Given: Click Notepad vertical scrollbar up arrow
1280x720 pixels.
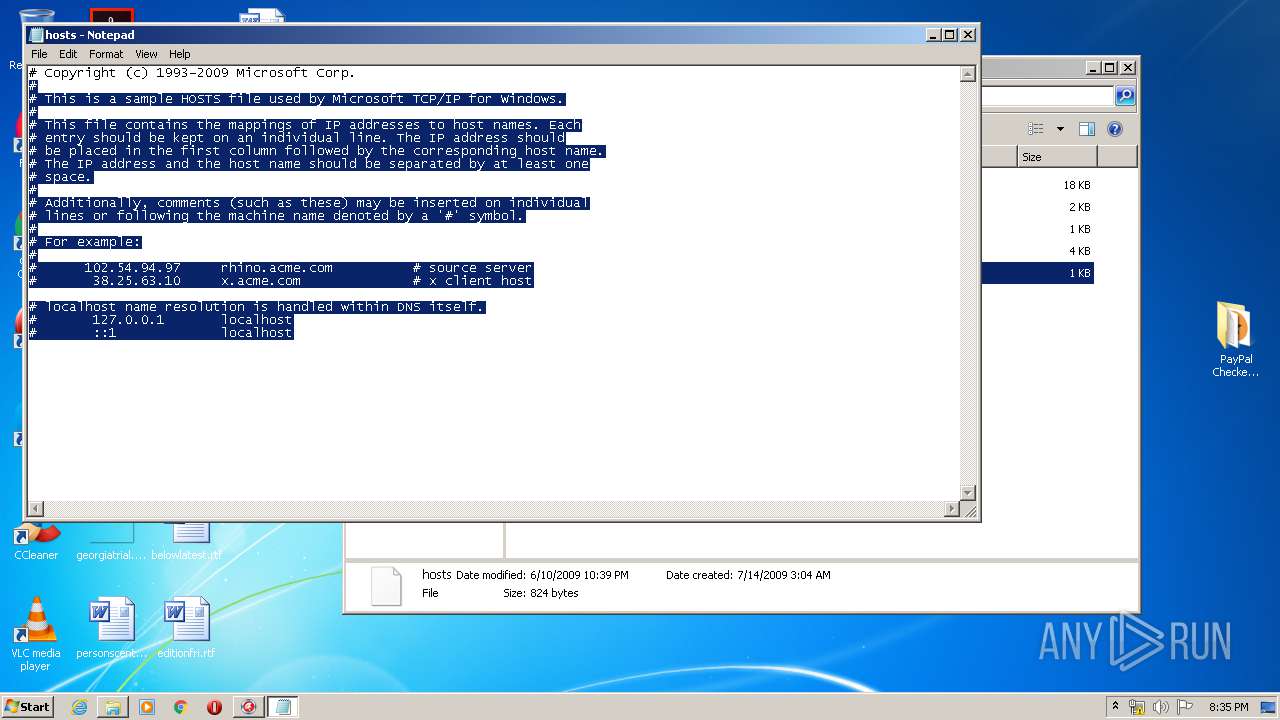Looking at the screenshot, I should point(967,73).
